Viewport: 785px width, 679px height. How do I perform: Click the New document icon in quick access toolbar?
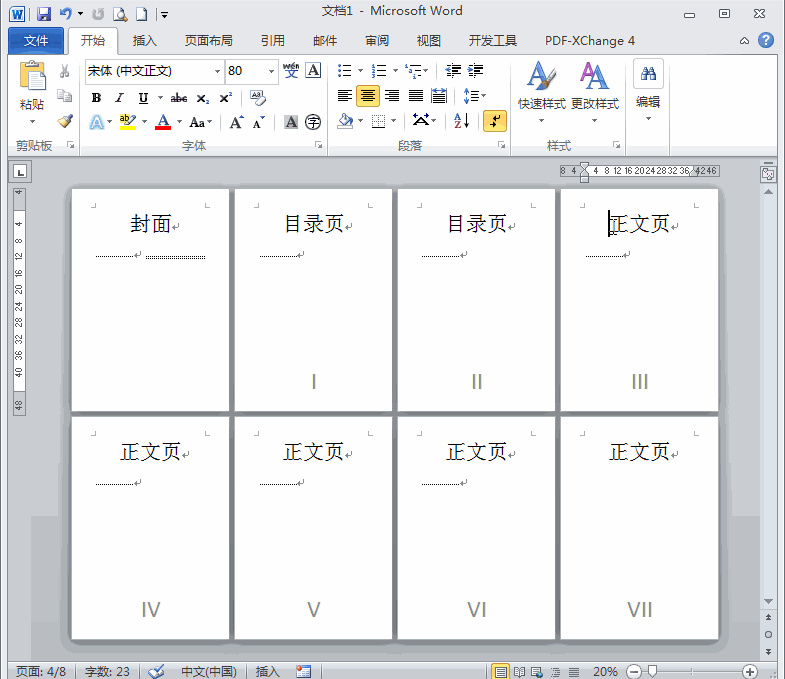pos(142,14)
